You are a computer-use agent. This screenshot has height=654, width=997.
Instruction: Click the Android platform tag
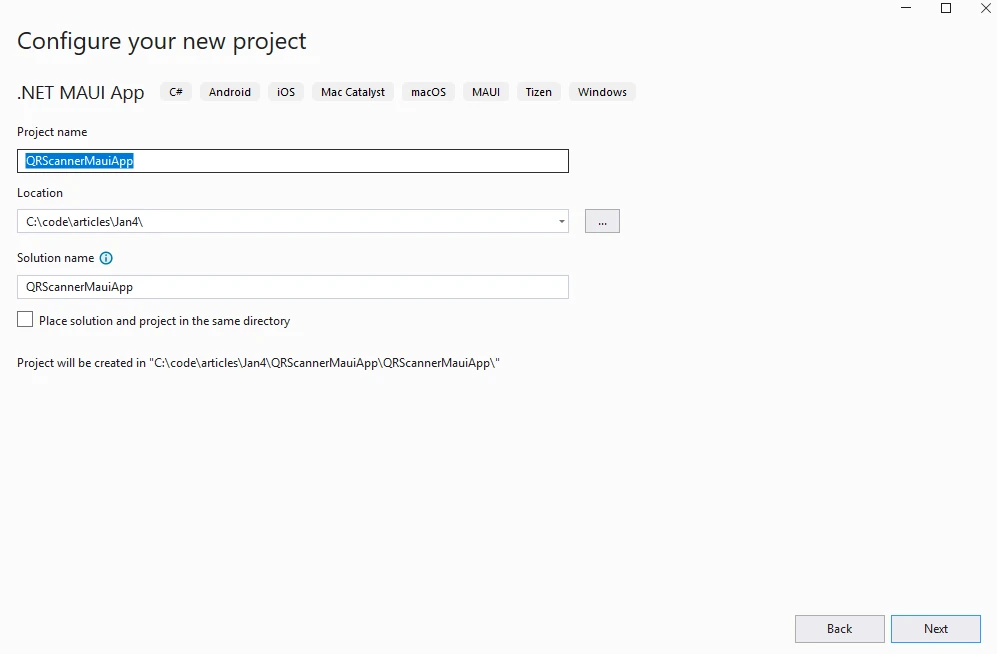pyautogui.click(x=230, y=92)
